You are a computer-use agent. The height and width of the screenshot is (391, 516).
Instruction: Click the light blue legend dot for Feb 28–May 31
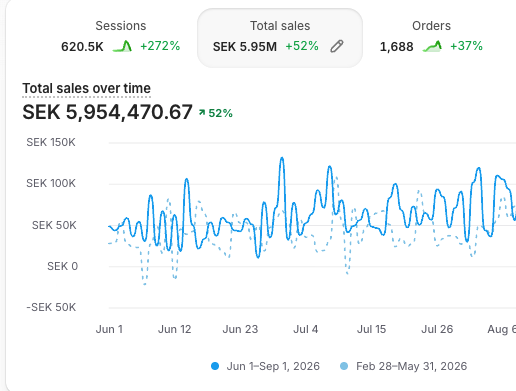tap(344, 366)
